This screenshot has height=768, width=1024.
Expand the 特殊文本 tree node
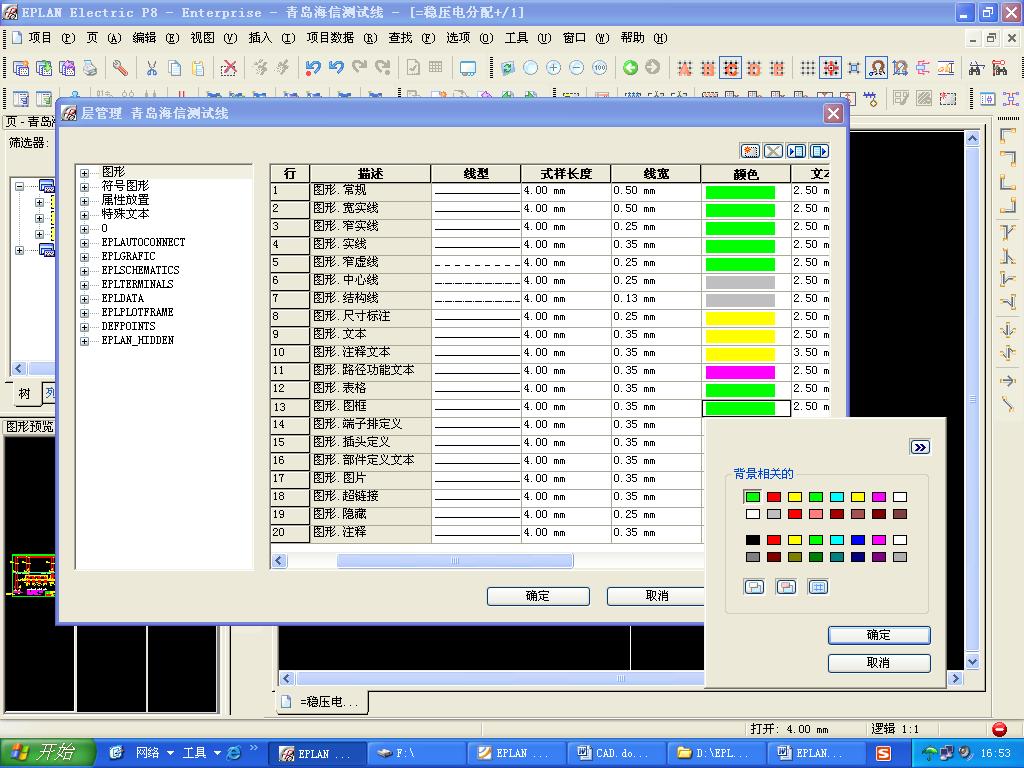[84, 215]
